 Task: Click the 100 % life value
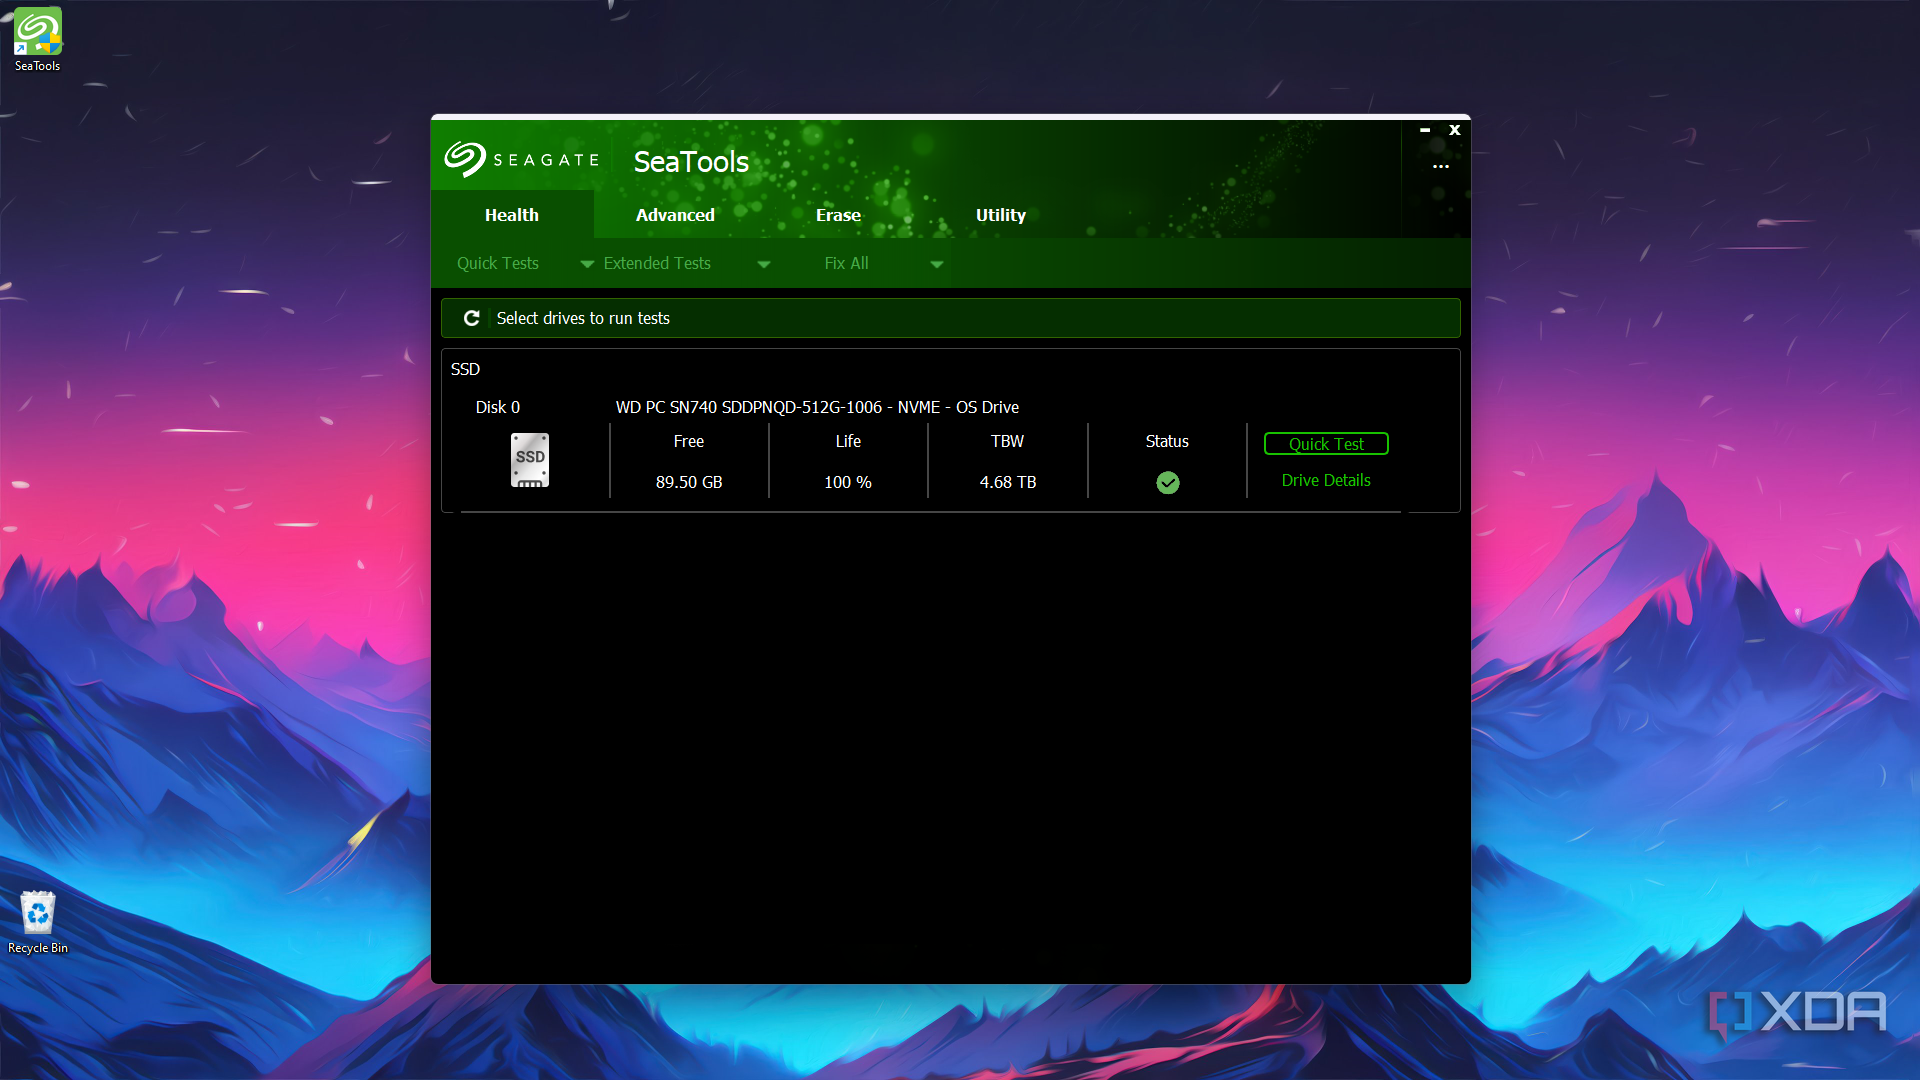click(x=848, y=482)
